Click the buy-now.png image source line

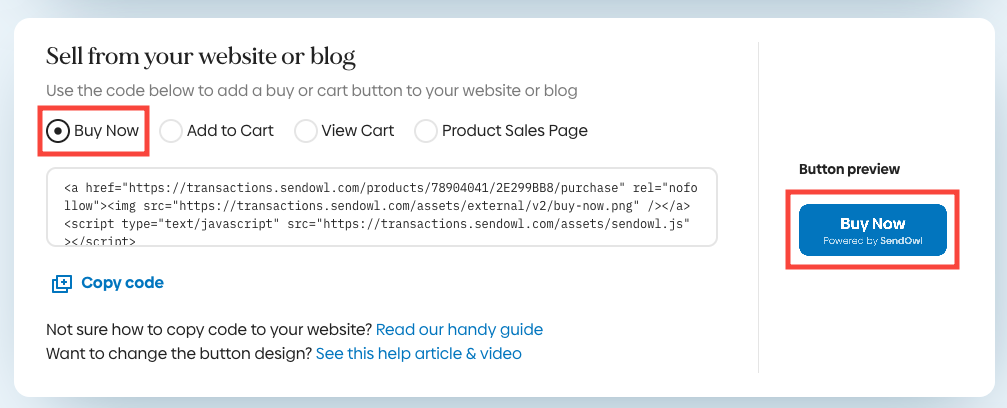(x=377, y=206)
